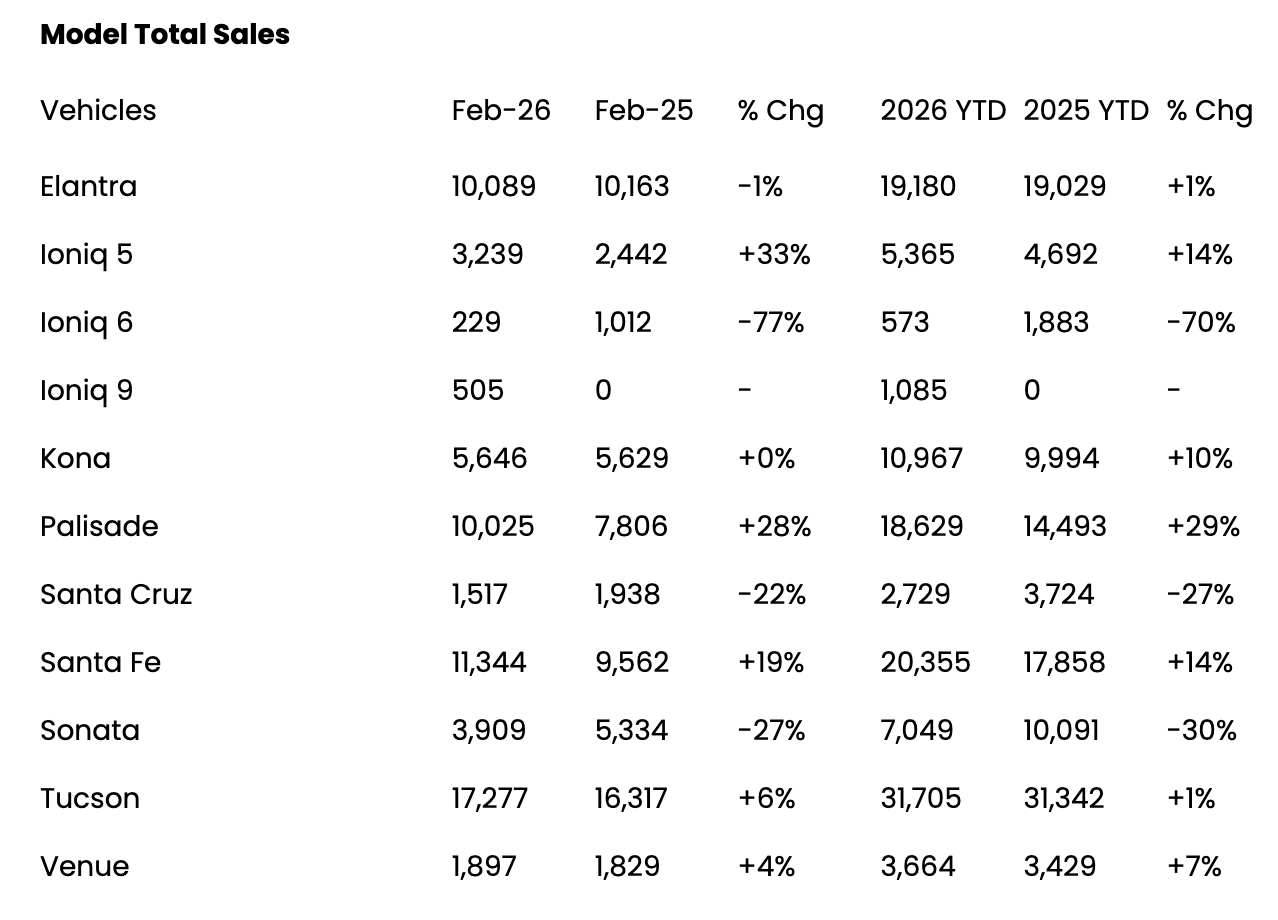1278x920 pixels.
Task: Click the Sonata row label
Action: click(90, 731)
